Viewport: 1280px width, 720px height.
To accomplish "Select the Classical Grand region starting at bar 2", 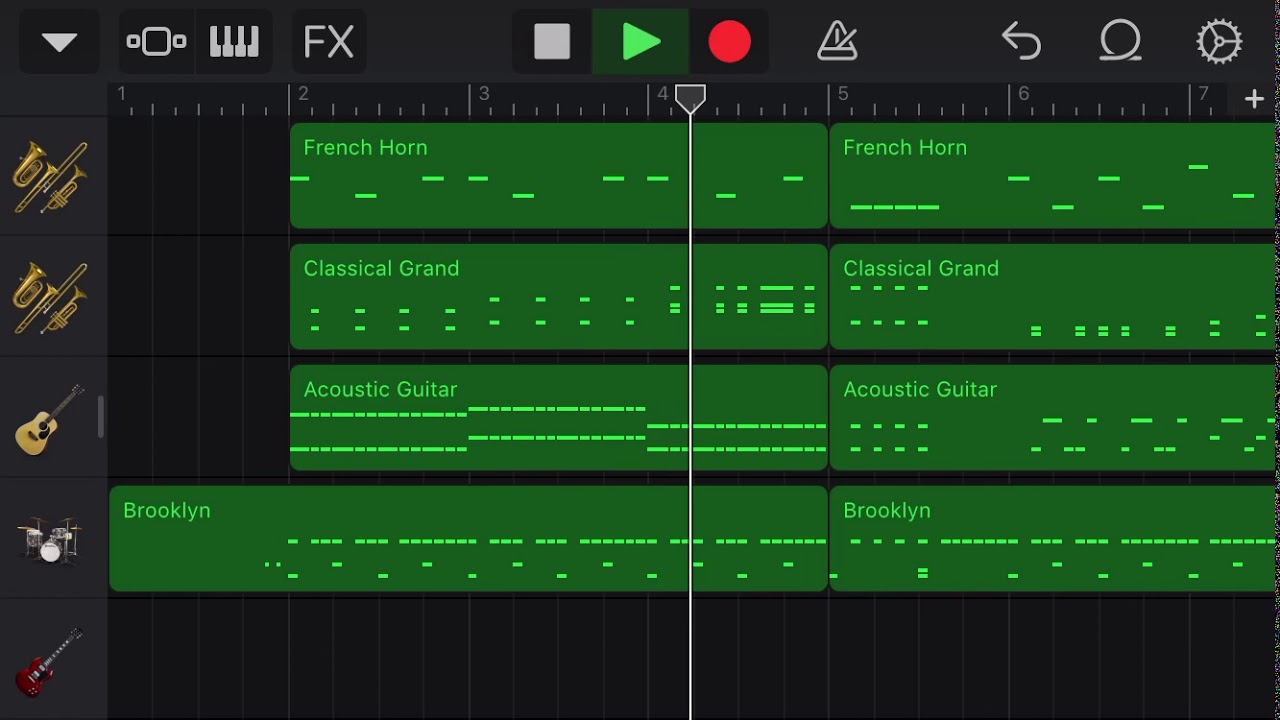I will coord(559,297).
